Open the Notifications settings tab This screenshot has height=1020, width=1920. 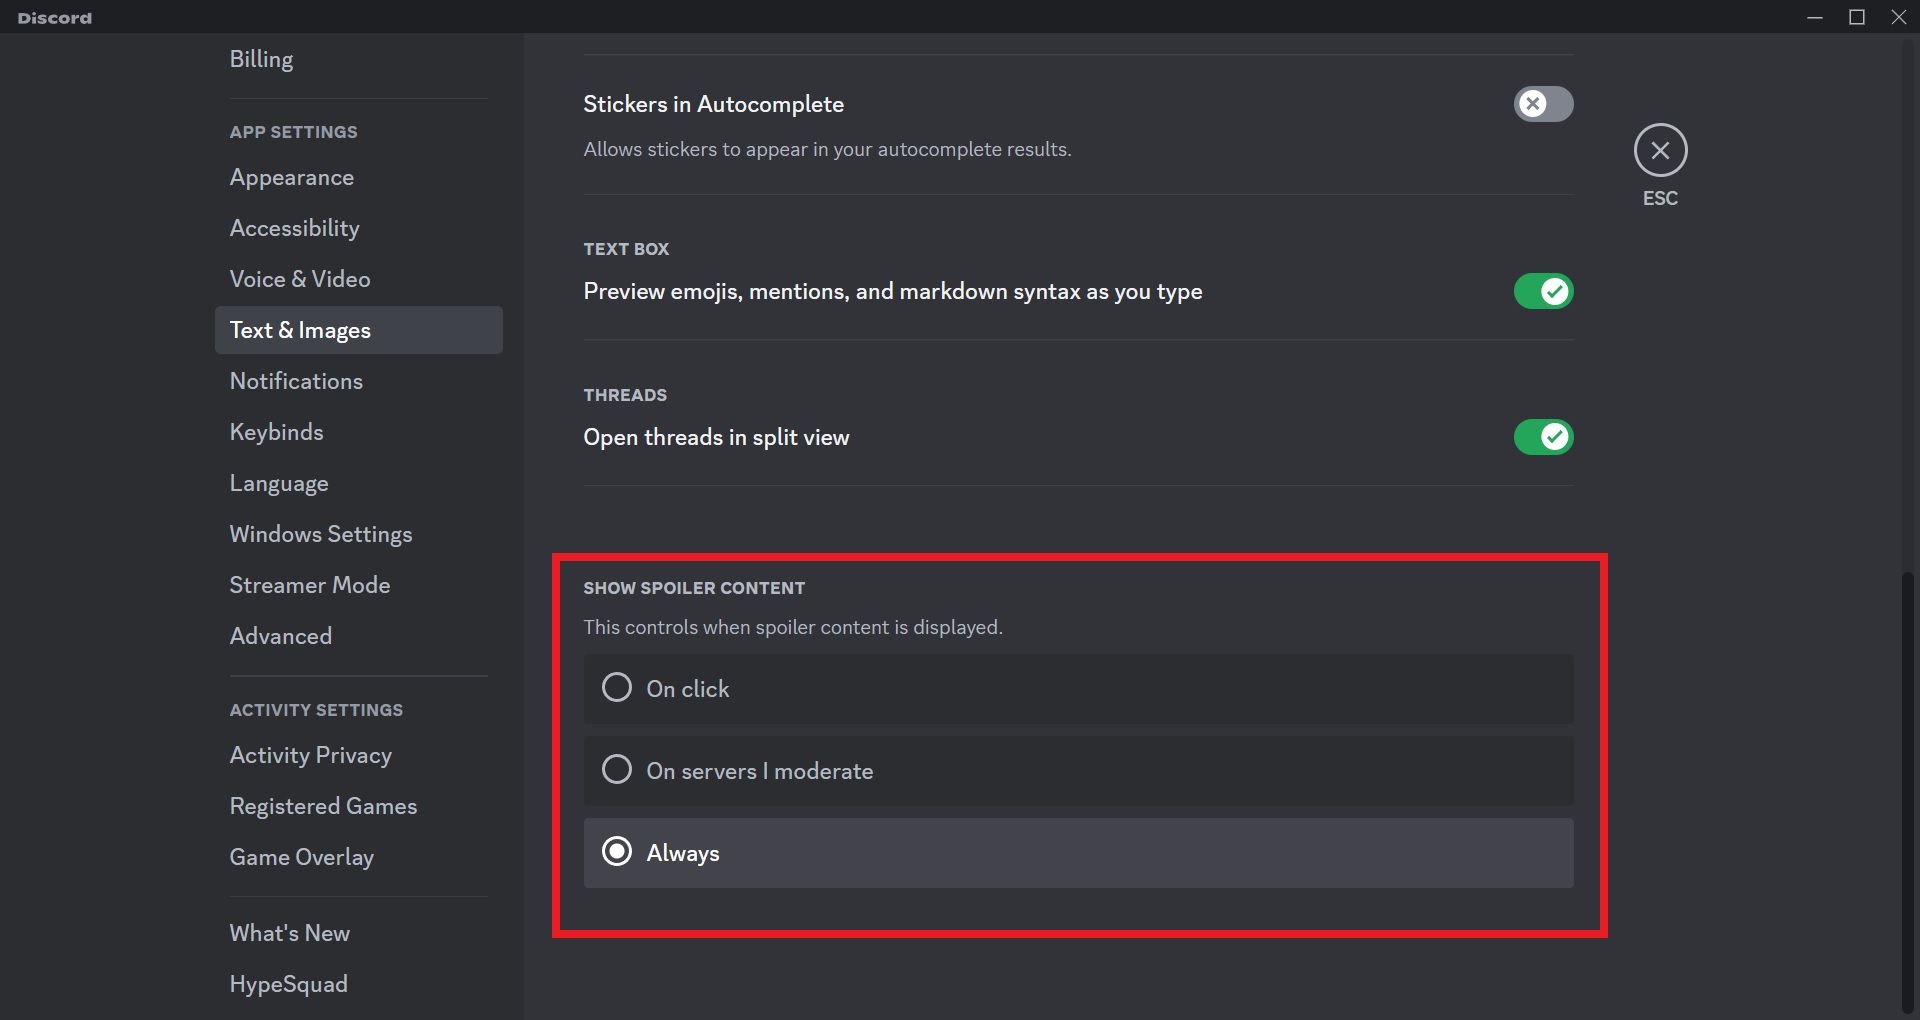pyautogui.click(x=296, y=382)
